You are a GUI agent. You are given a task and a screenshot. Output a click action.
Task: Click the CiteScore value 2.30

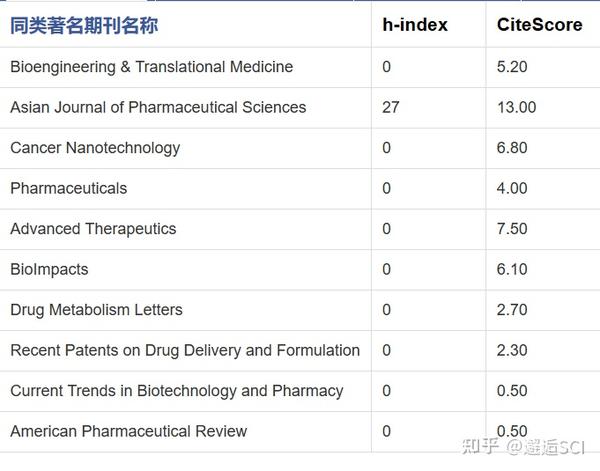[x=512, y=350]
